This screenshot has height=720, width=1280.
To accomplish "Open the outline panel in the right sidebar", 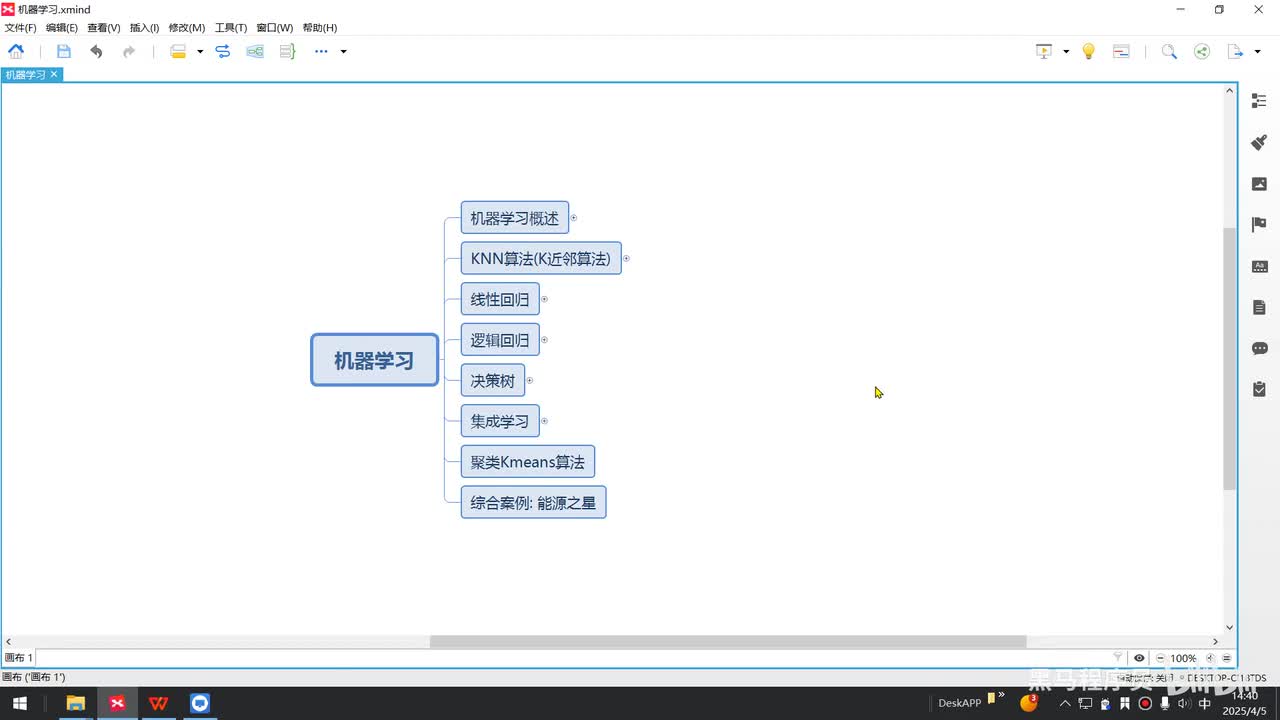I will click(x=1259, y=101).
